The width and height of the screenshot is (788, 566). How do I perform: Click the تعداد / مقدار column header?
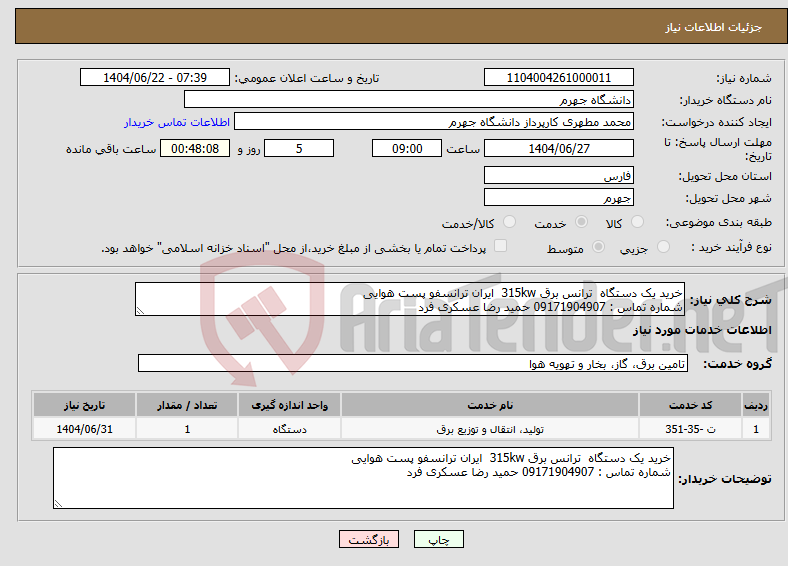pyautogui.click(x=187, y=405)
